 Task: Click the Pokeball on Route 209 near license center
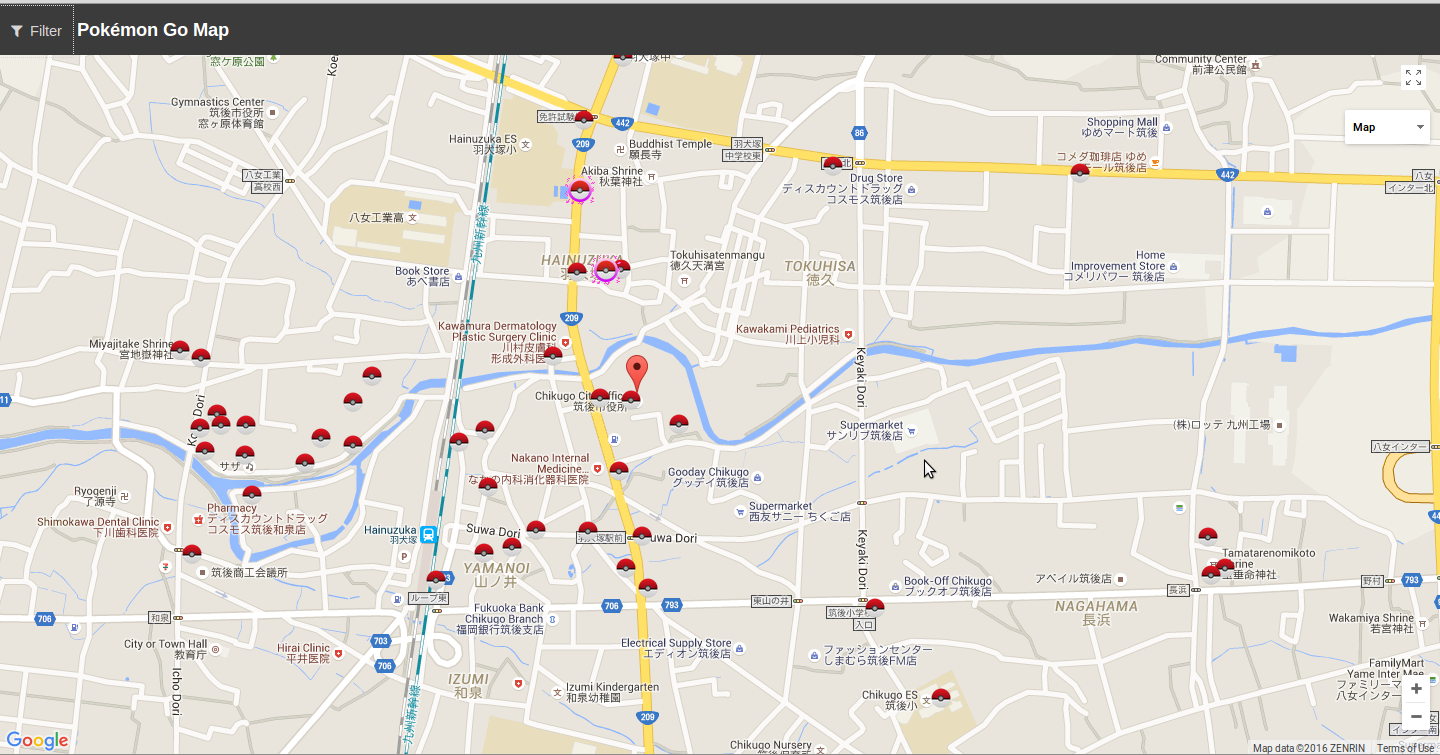(x=584, y=119)
